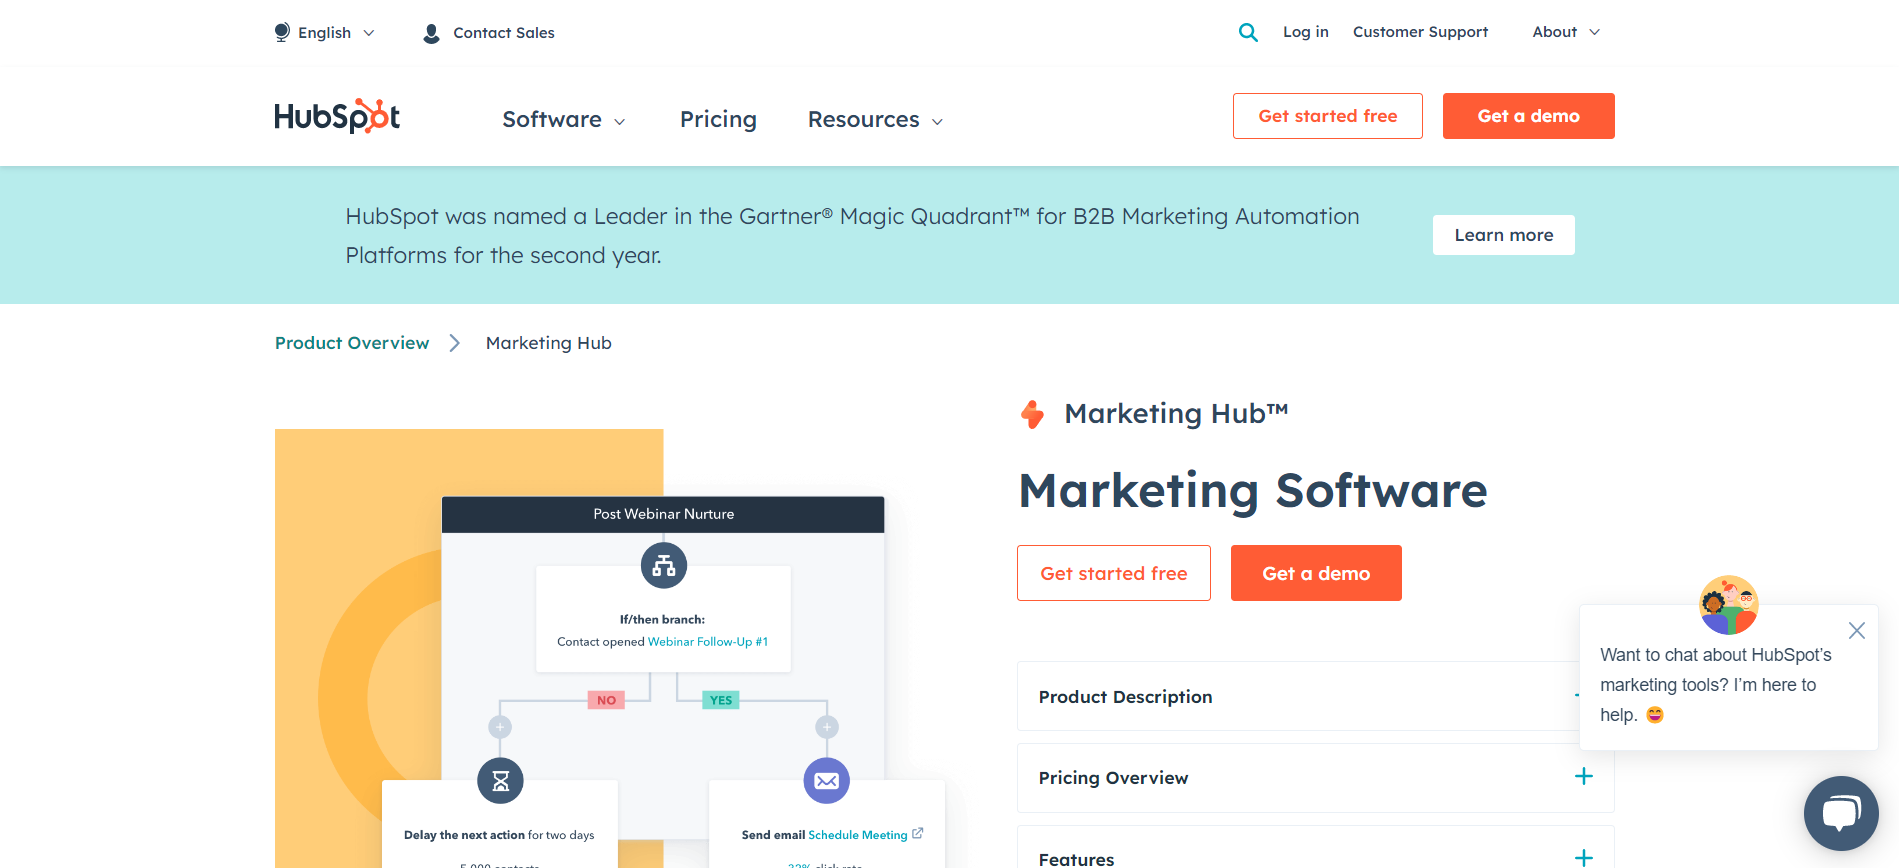Click the NO branch label

pos(606,700)
